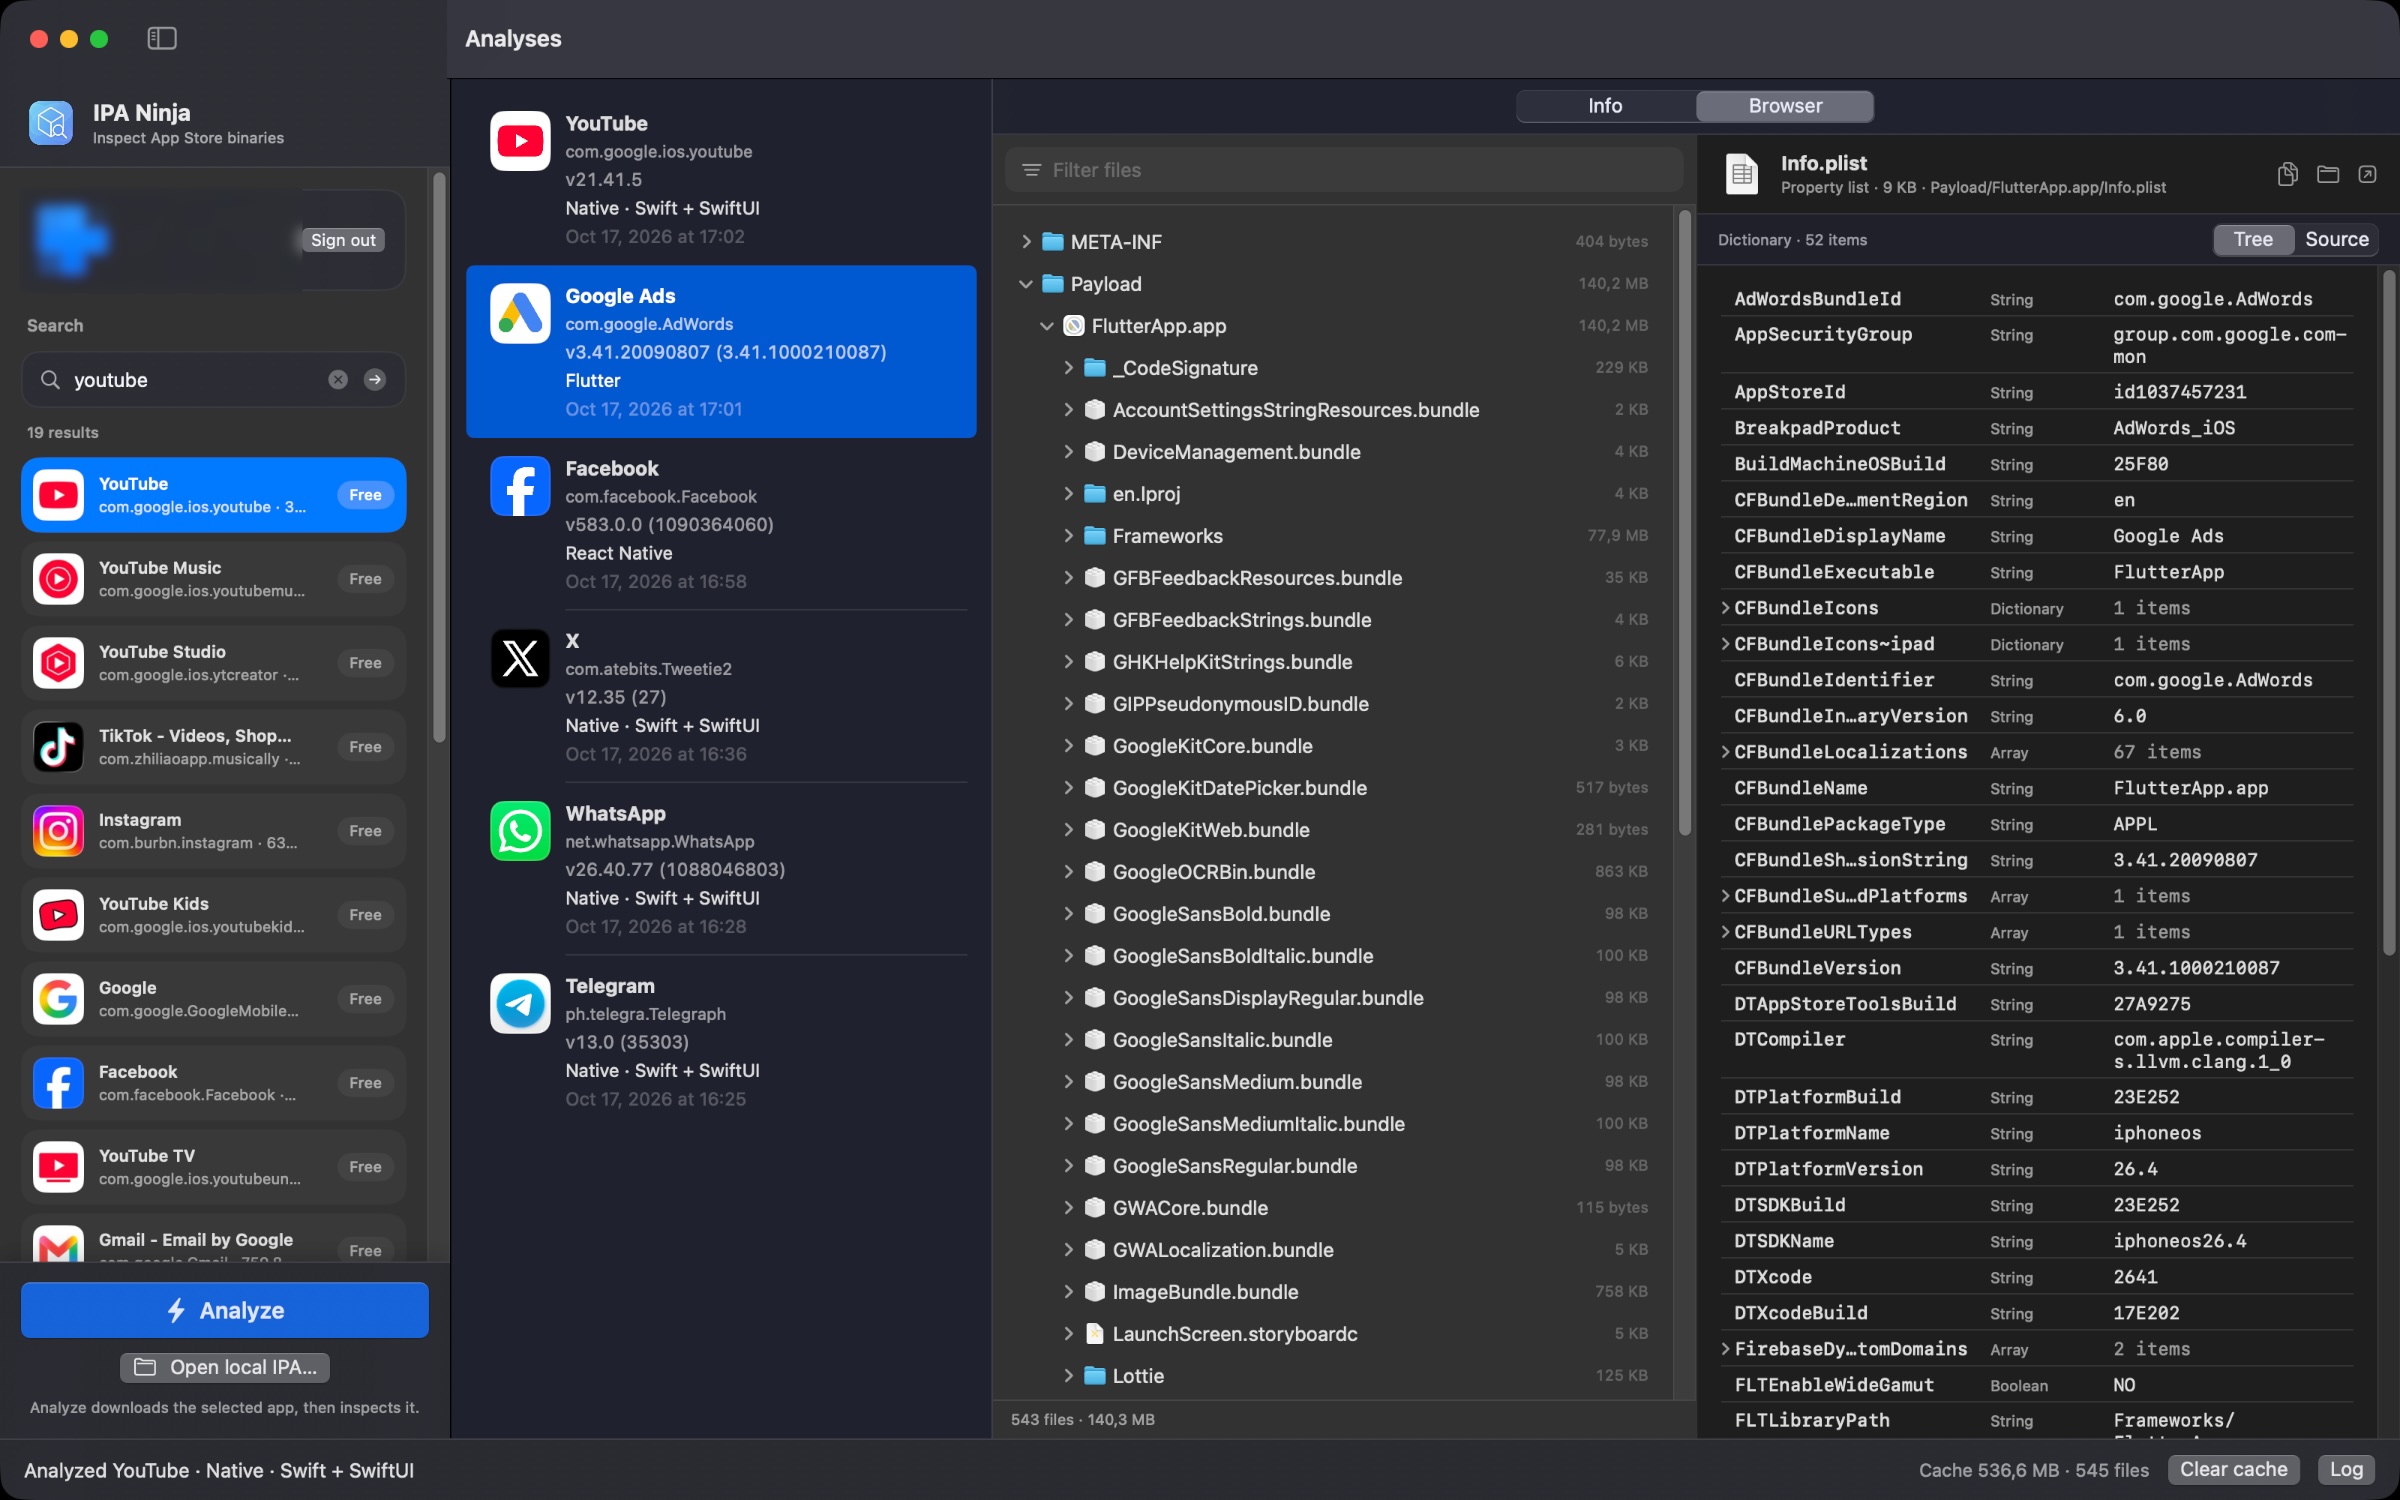Click the Telegram icon in the Analyses list
The height and width of the screenshot is (1500, 2400).
tap(520, 1003)
